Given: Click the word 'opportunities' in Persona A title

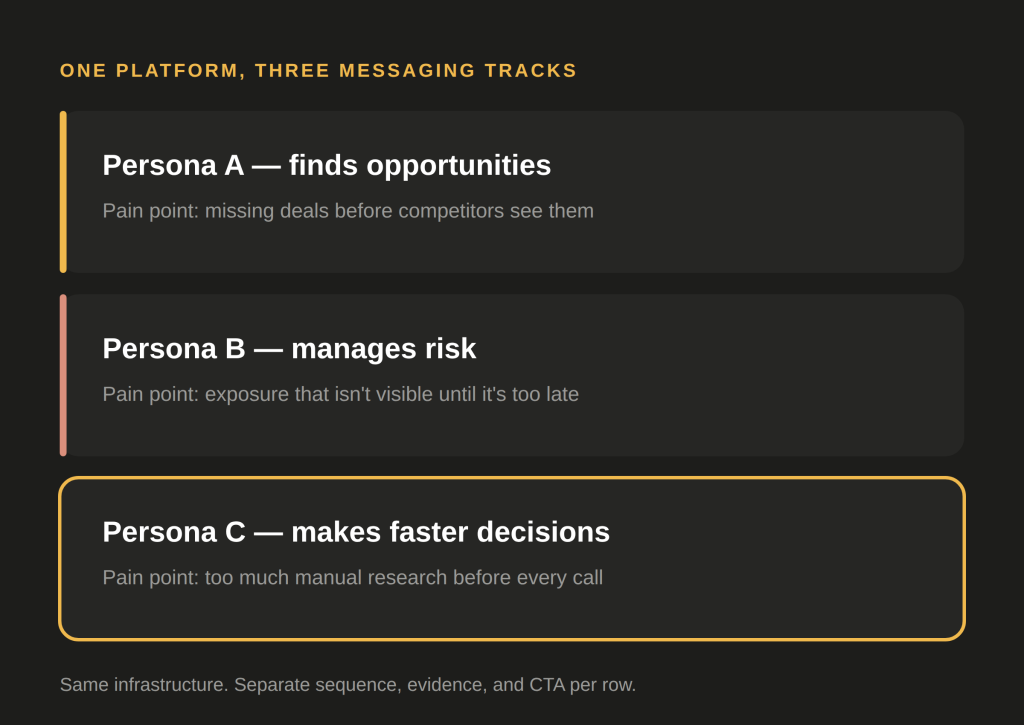Looking at the screenshot, I should tap(458, 167).
